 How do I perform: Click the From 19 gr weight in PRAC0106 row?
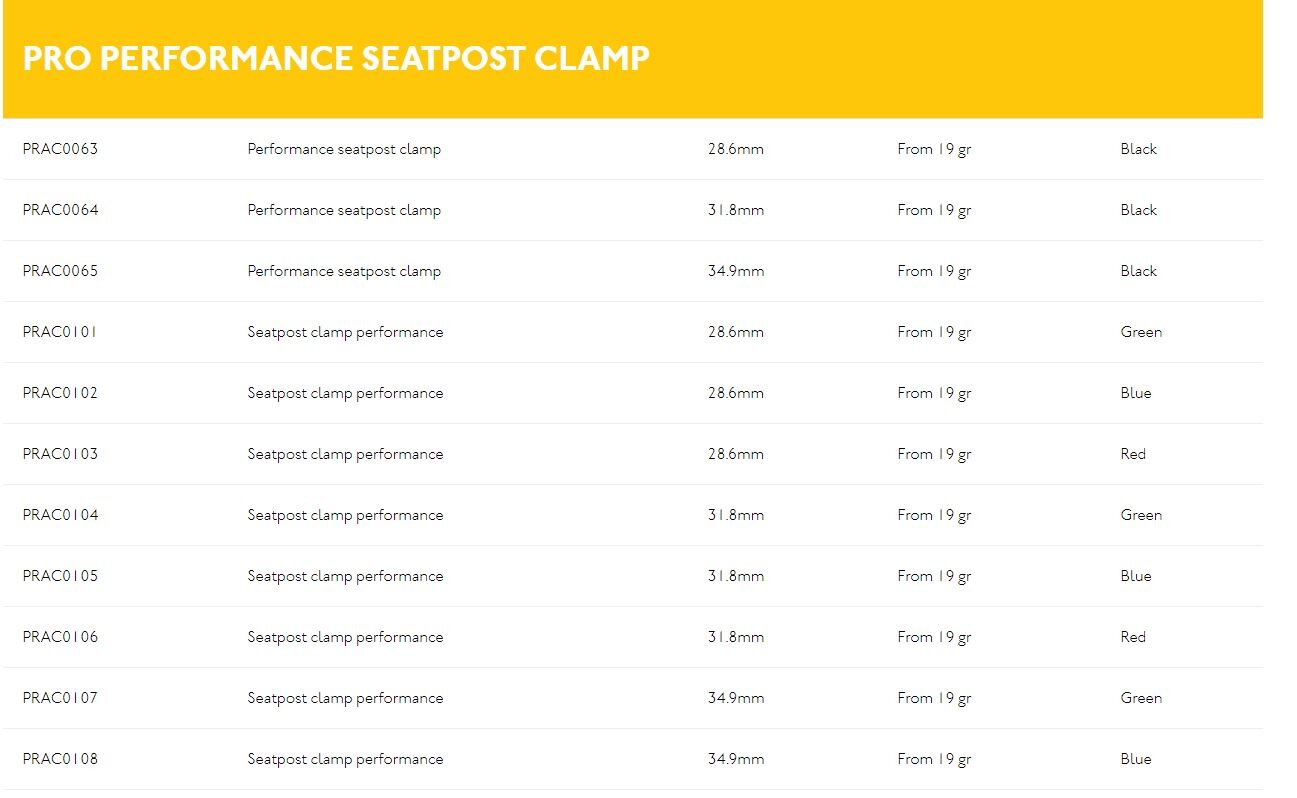(x=934, y=637)
